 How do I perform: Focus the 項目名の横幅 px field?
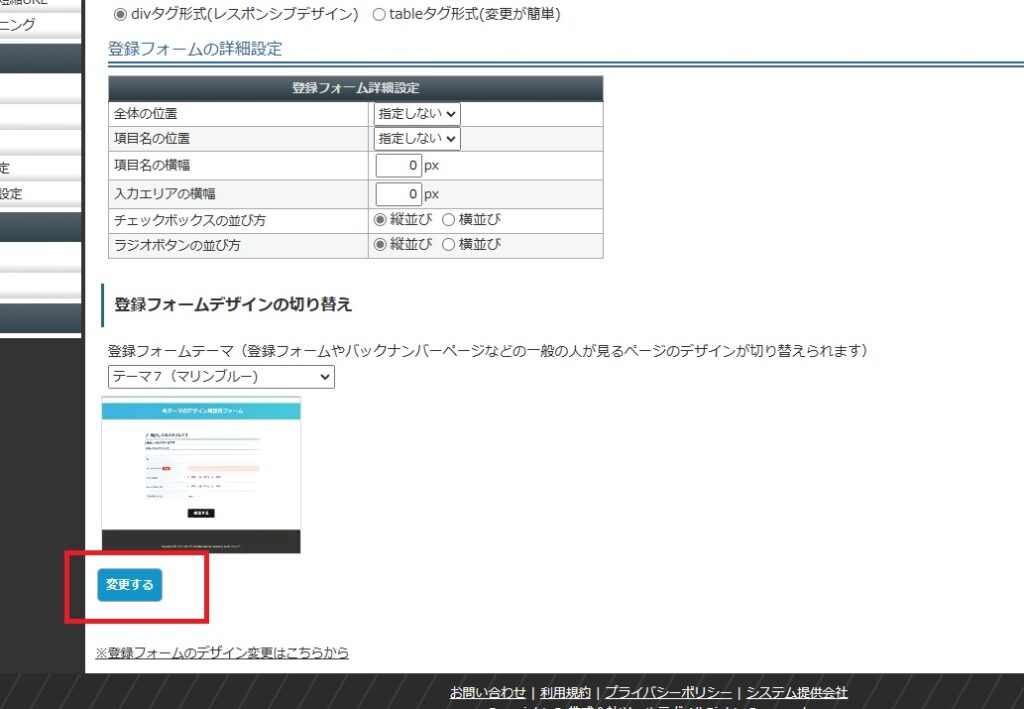pyautogui.click(x=398, y=166)
